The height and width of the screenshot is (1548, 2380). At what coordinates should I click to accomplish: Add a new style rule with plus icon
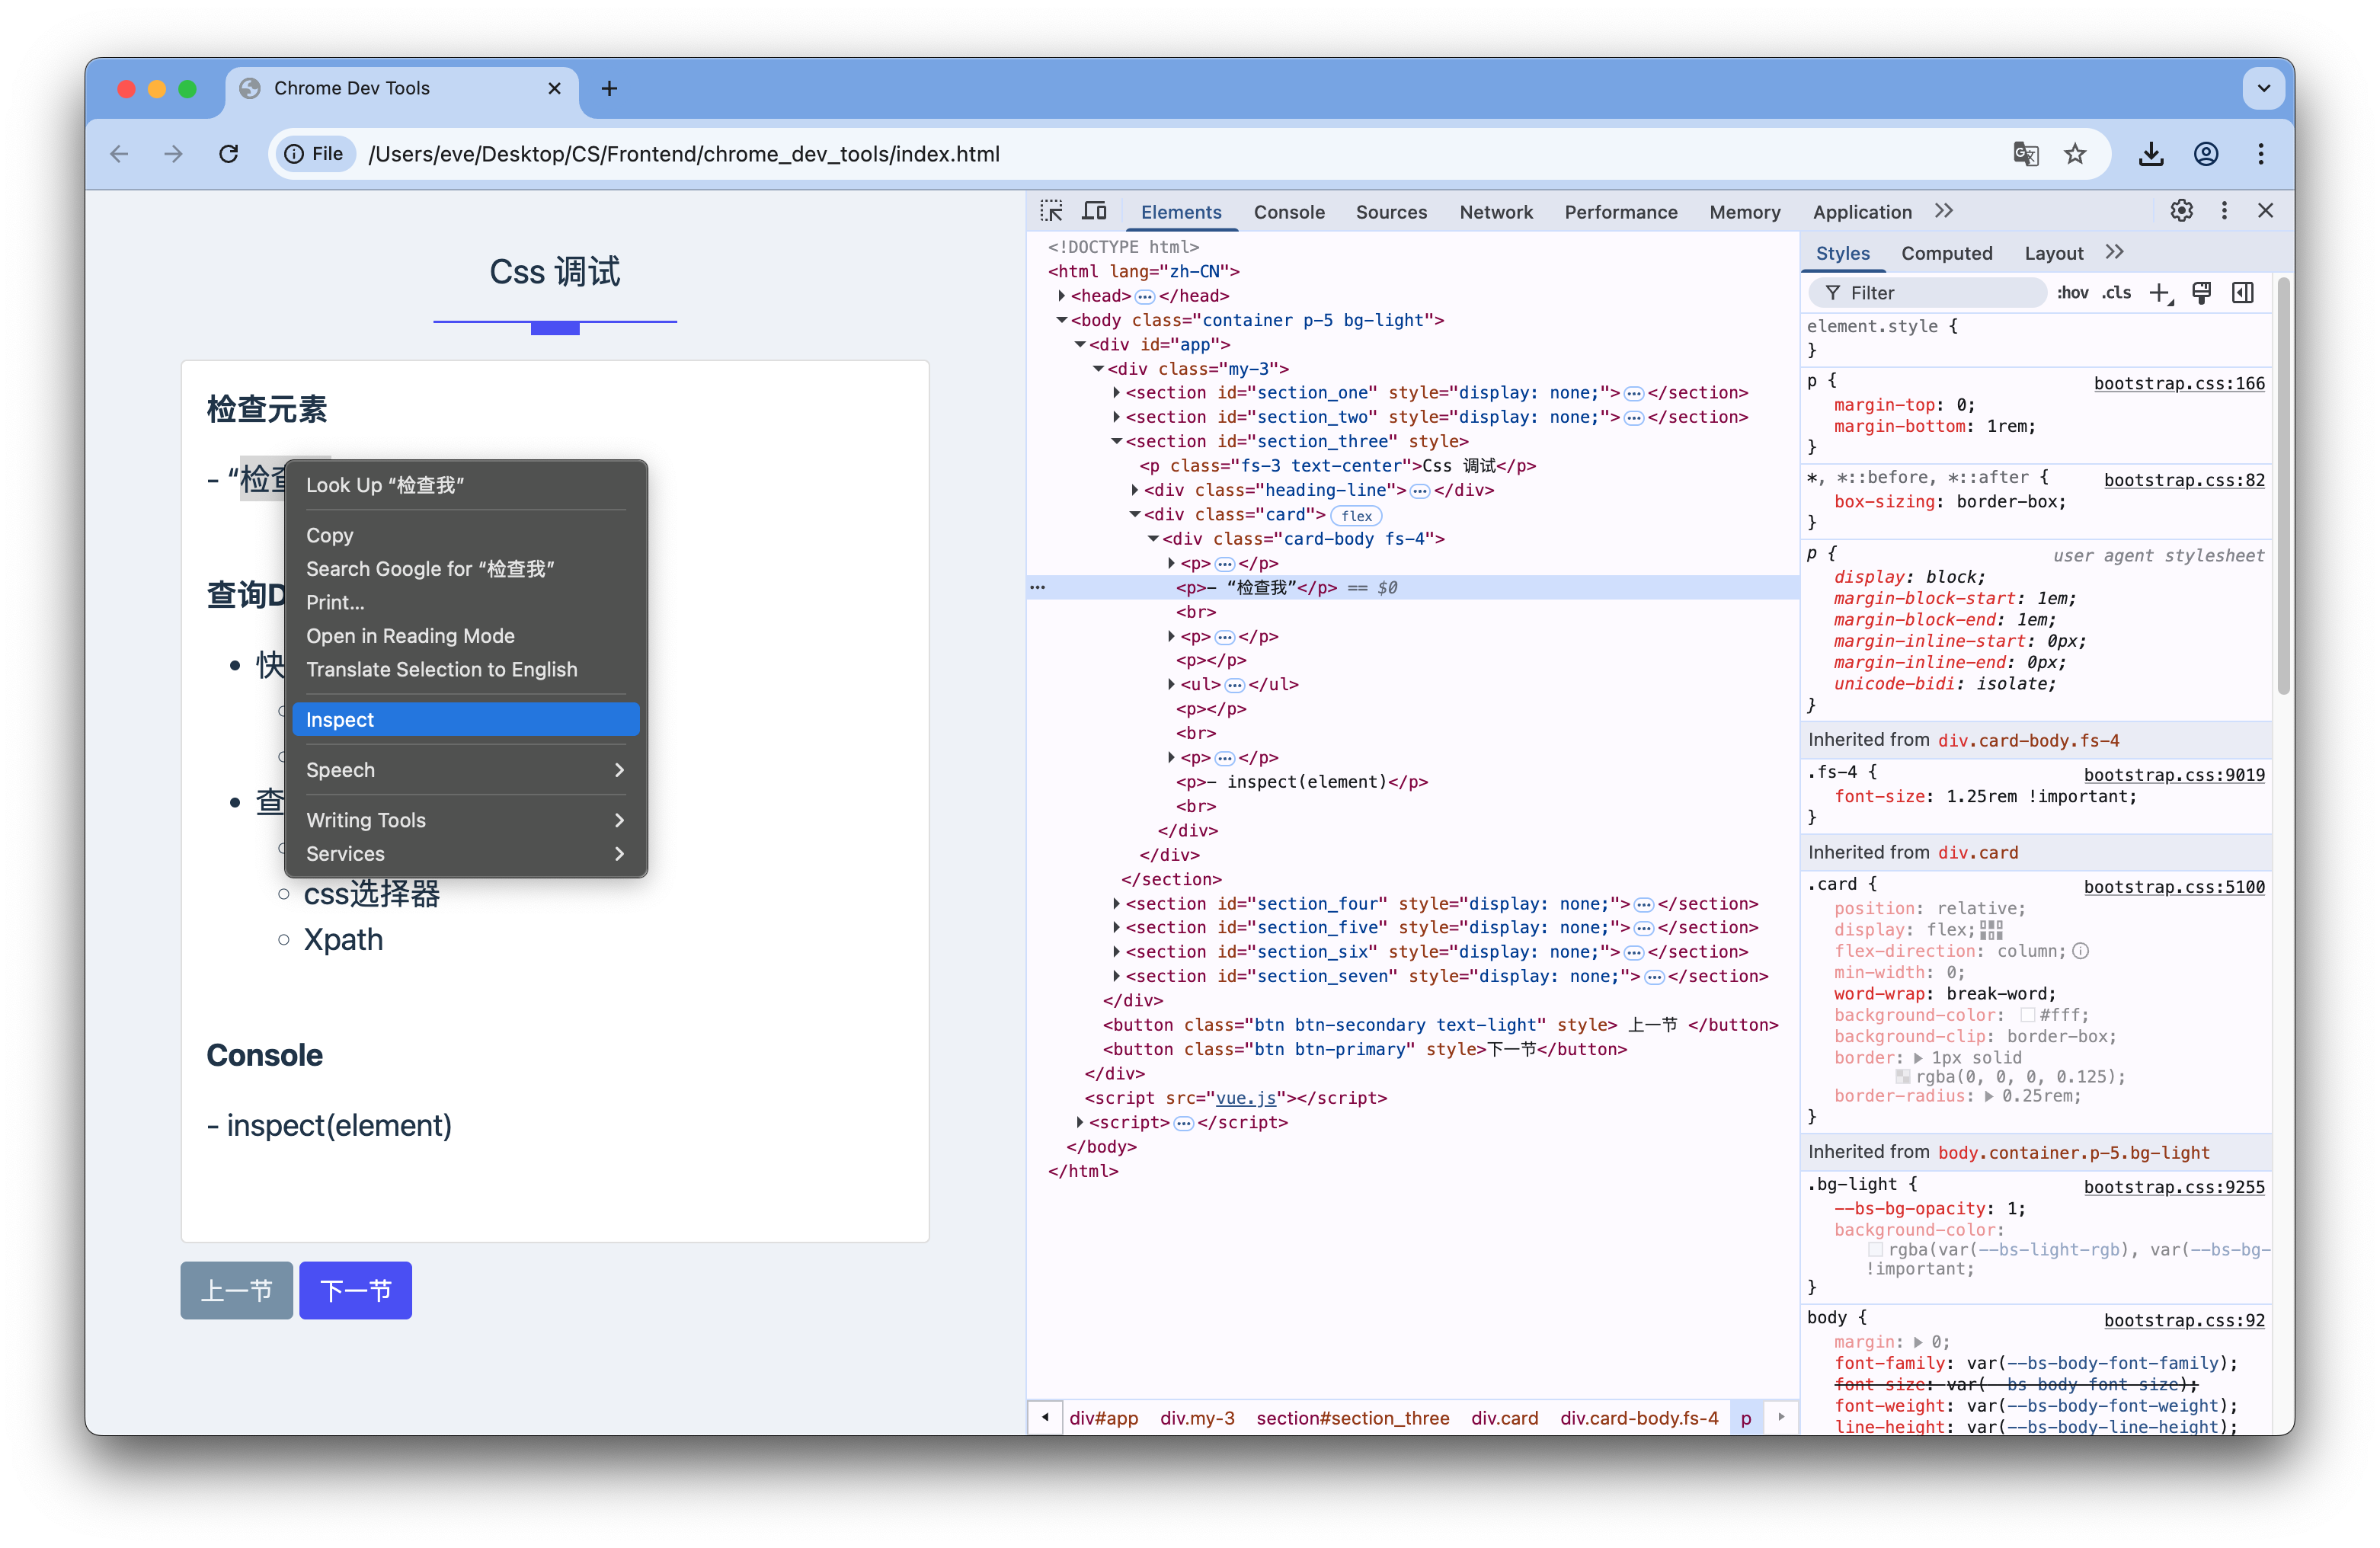point(2161,293)
